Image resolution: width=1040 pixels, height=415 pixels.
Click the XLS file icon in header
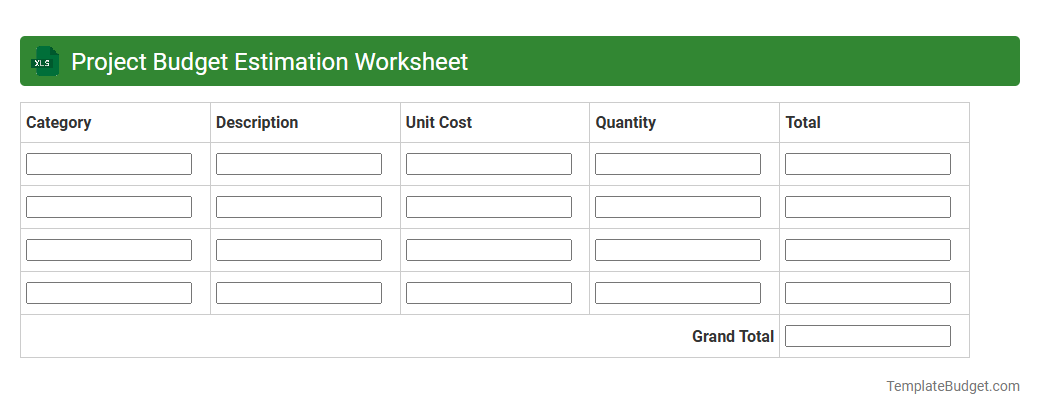[x=44, y=62]
